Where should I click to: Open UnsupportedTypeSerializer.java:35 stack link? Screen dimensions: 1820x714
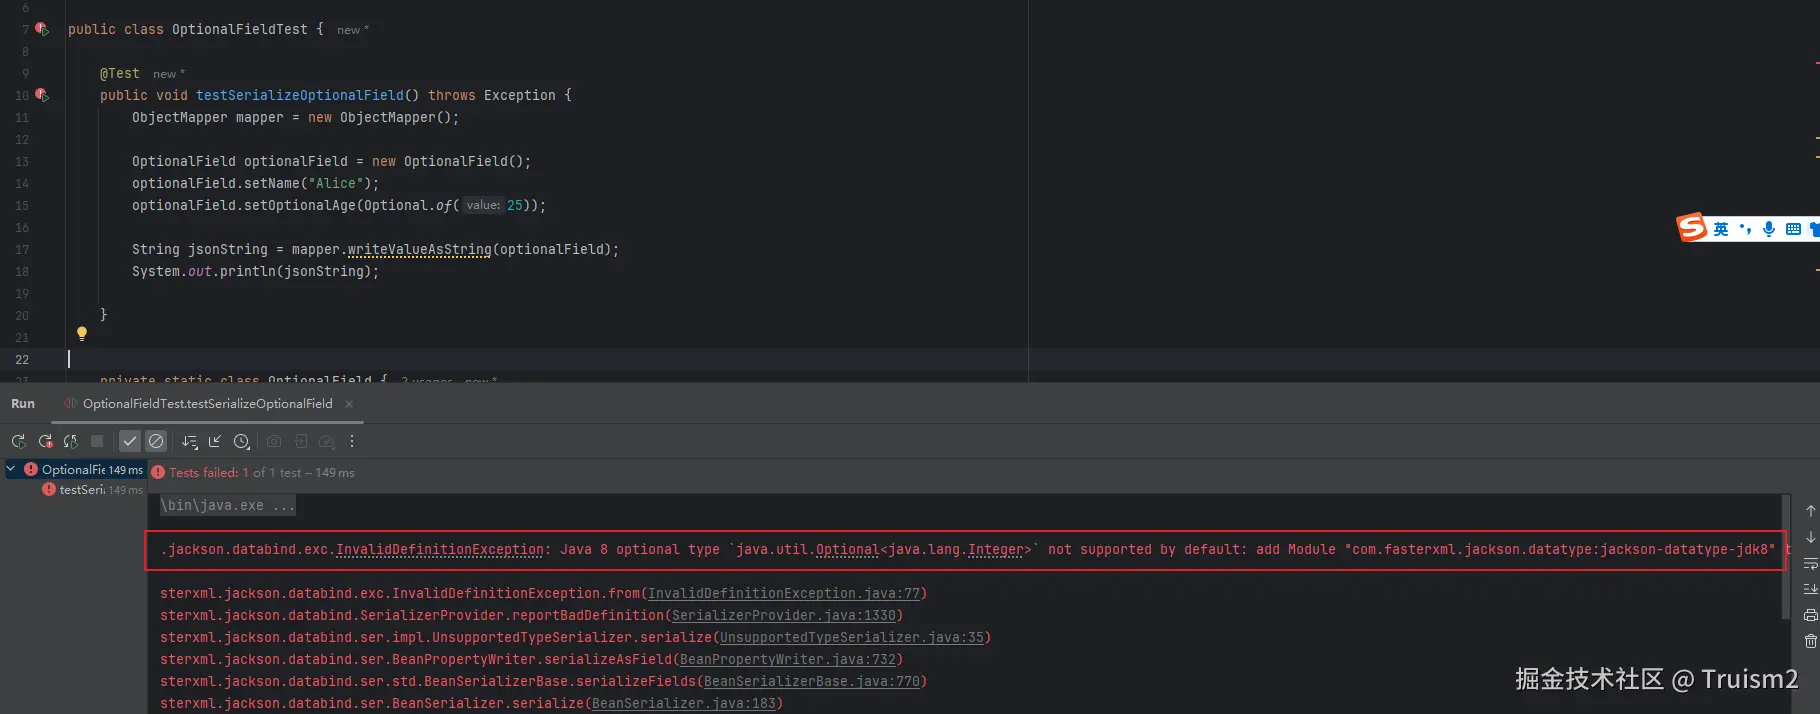click(x=851, y=638)
